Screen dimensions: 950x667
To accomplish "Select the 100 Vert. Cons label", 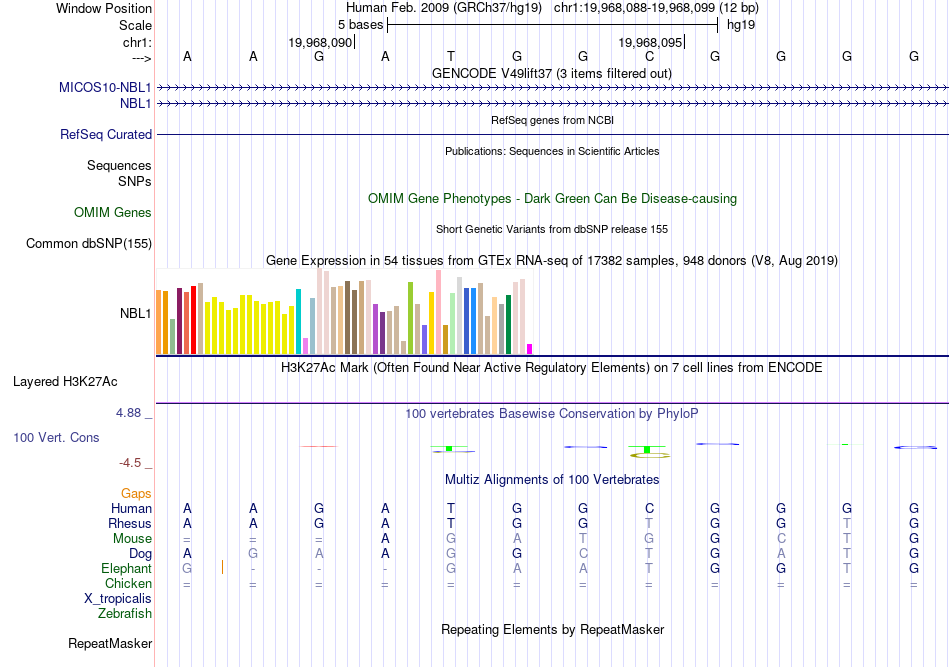I will point(56,437).
